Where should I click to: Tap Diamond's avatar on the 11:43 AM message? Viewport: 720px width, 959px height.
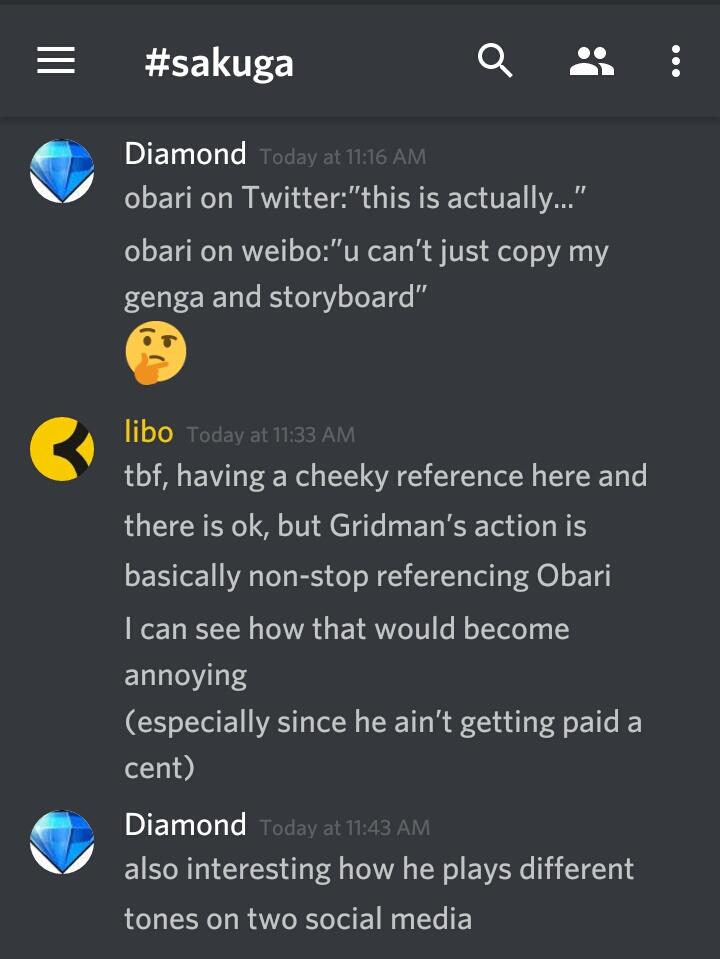[62, 842]
